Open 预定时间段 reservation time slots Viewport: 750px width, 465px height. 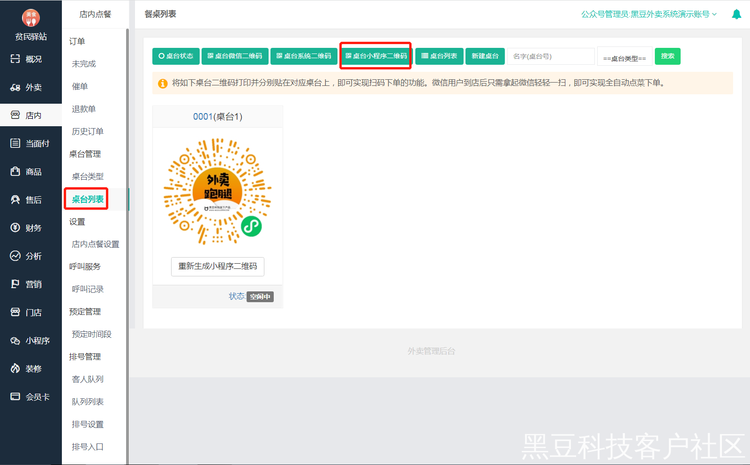click(91, 334)
